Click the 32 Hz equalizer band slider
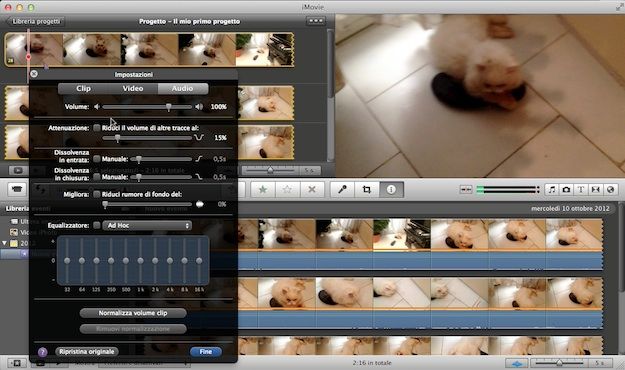This screenshot has height=370, width=625. click(67, 260)
